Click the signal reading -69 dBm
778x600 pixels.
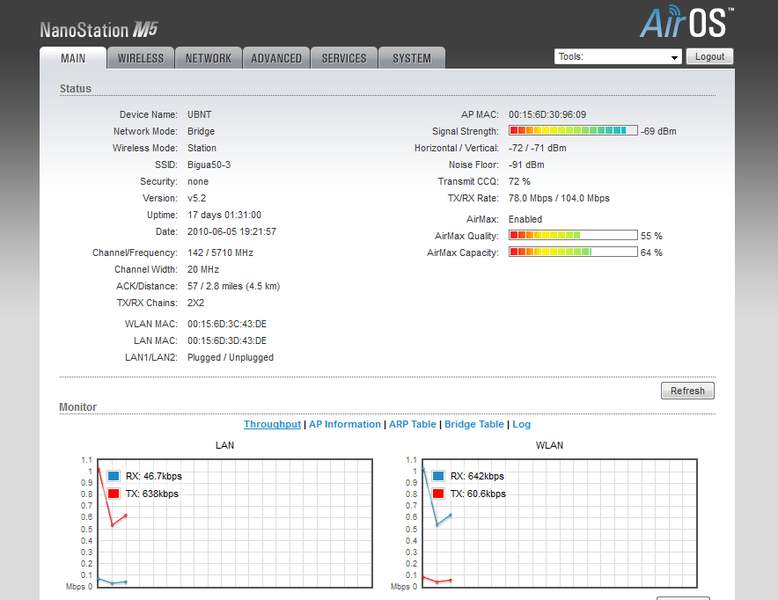pos(658,132)
